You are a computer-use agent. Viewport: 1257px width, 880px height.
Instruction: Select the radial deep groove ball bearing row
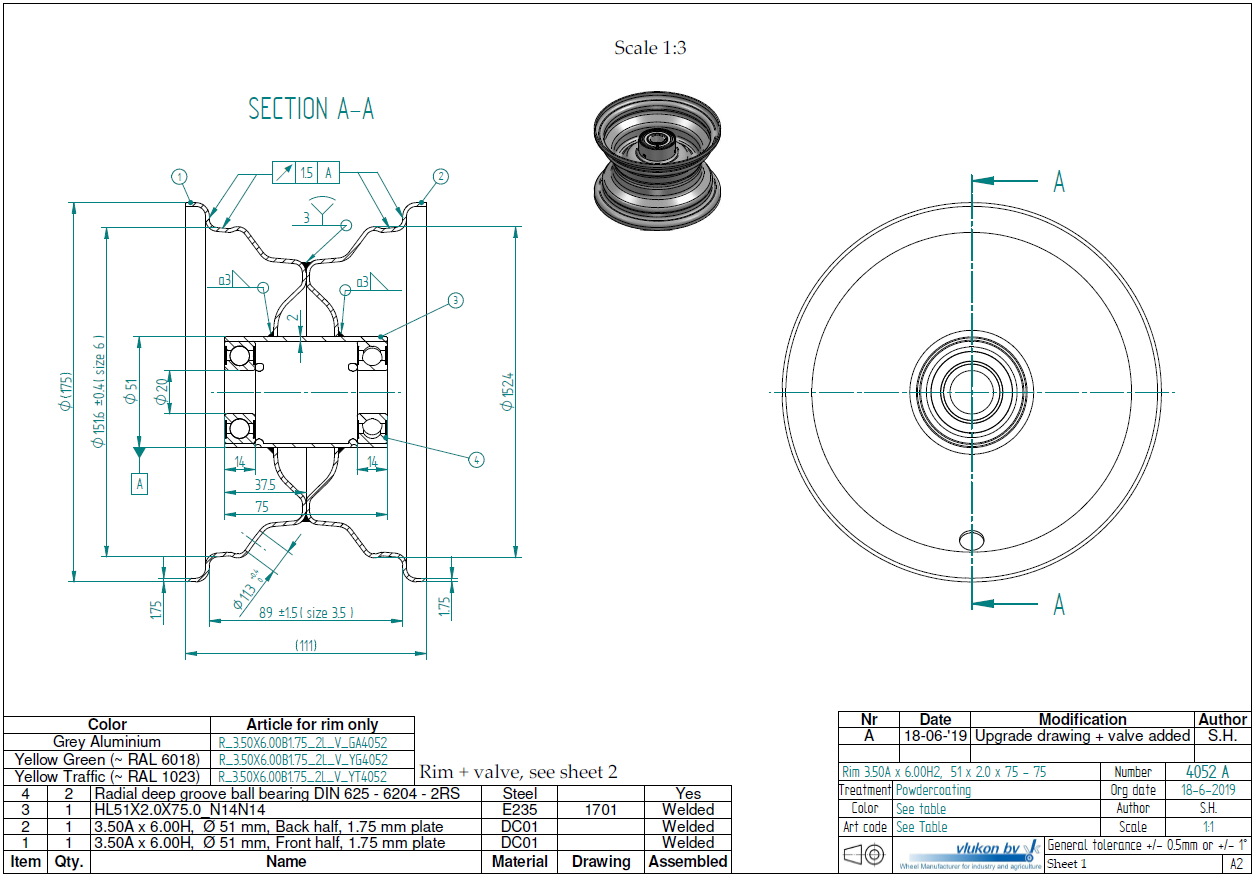coord(277,794)
